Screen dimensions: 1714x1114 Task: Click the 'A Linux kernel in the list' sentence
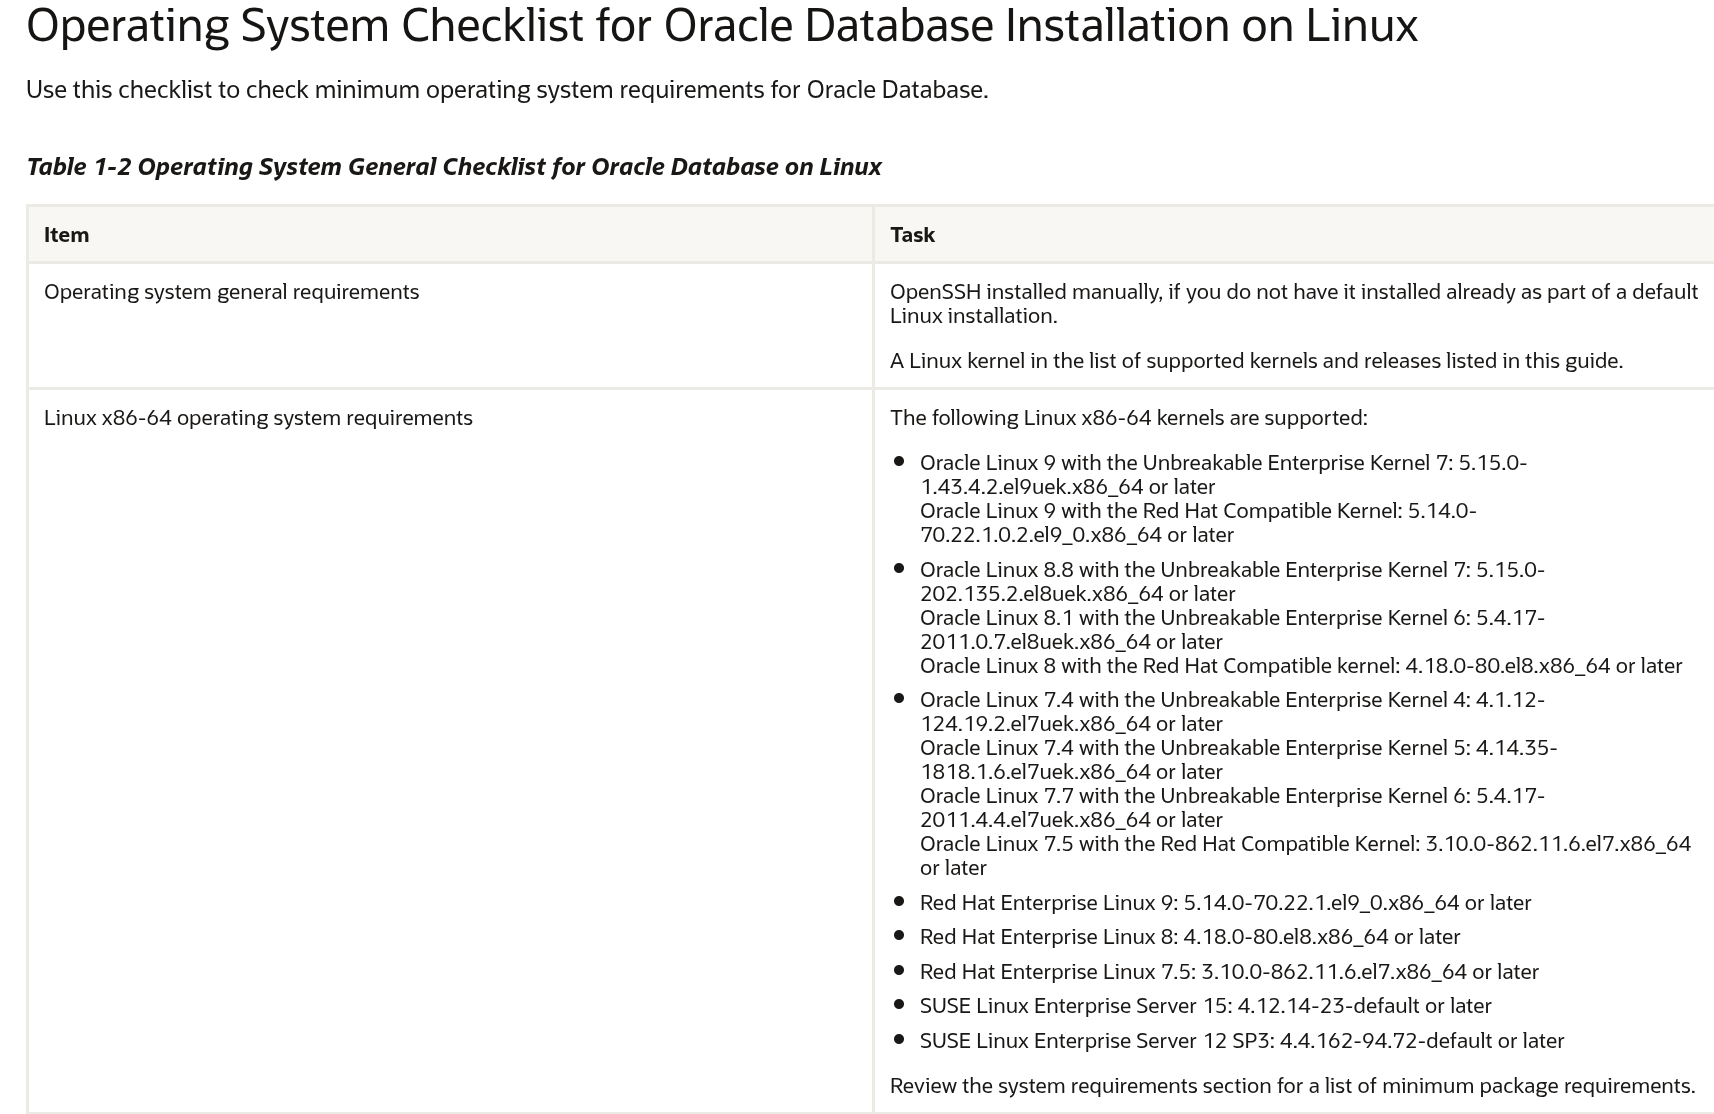(x=1256, y=361)
